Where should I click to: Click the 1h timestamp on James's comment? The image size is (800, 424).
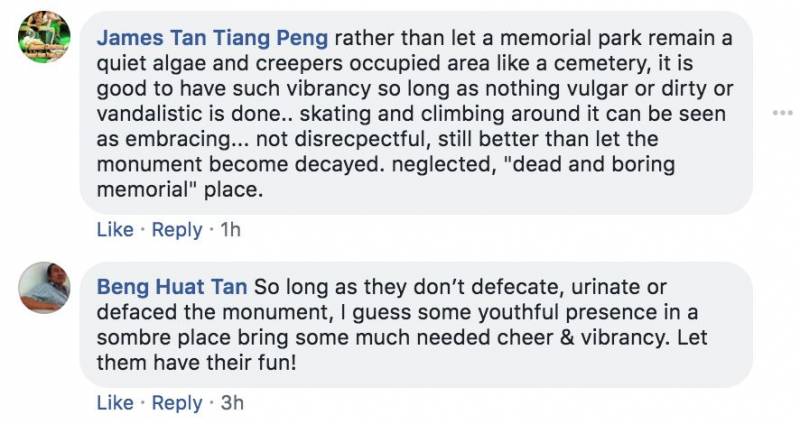(230, 230)
